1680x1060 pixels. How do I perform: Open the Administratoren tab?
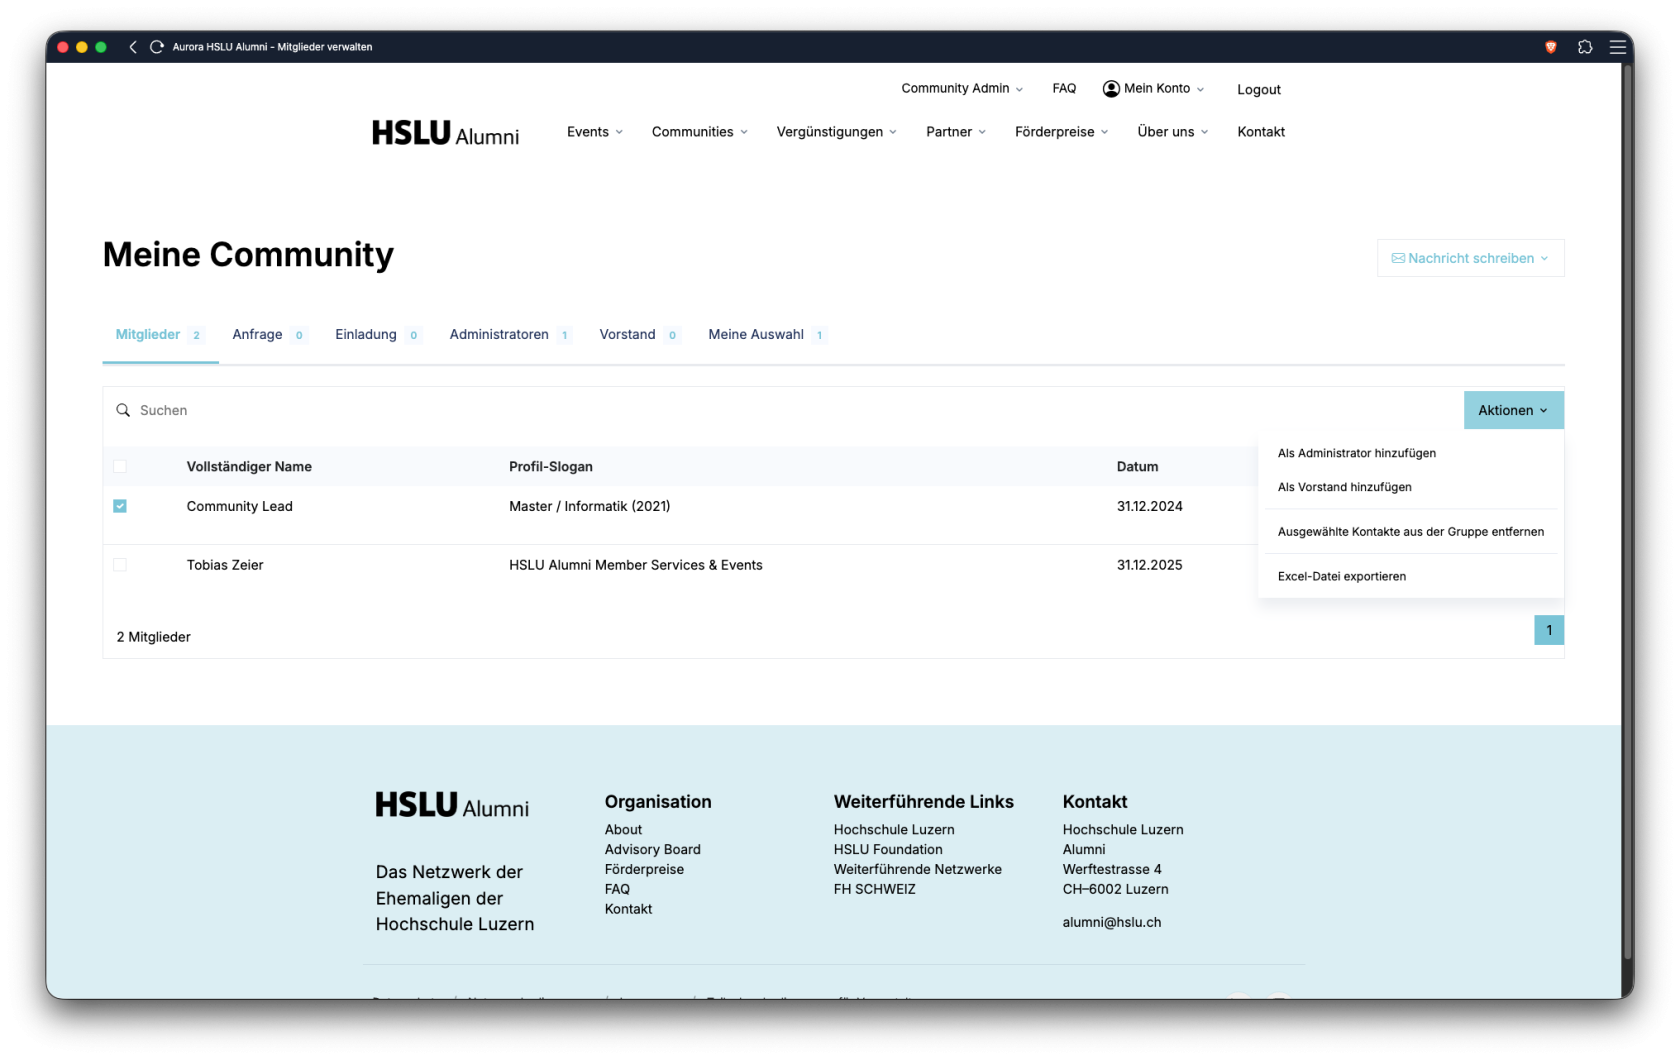tap(510, 335)
